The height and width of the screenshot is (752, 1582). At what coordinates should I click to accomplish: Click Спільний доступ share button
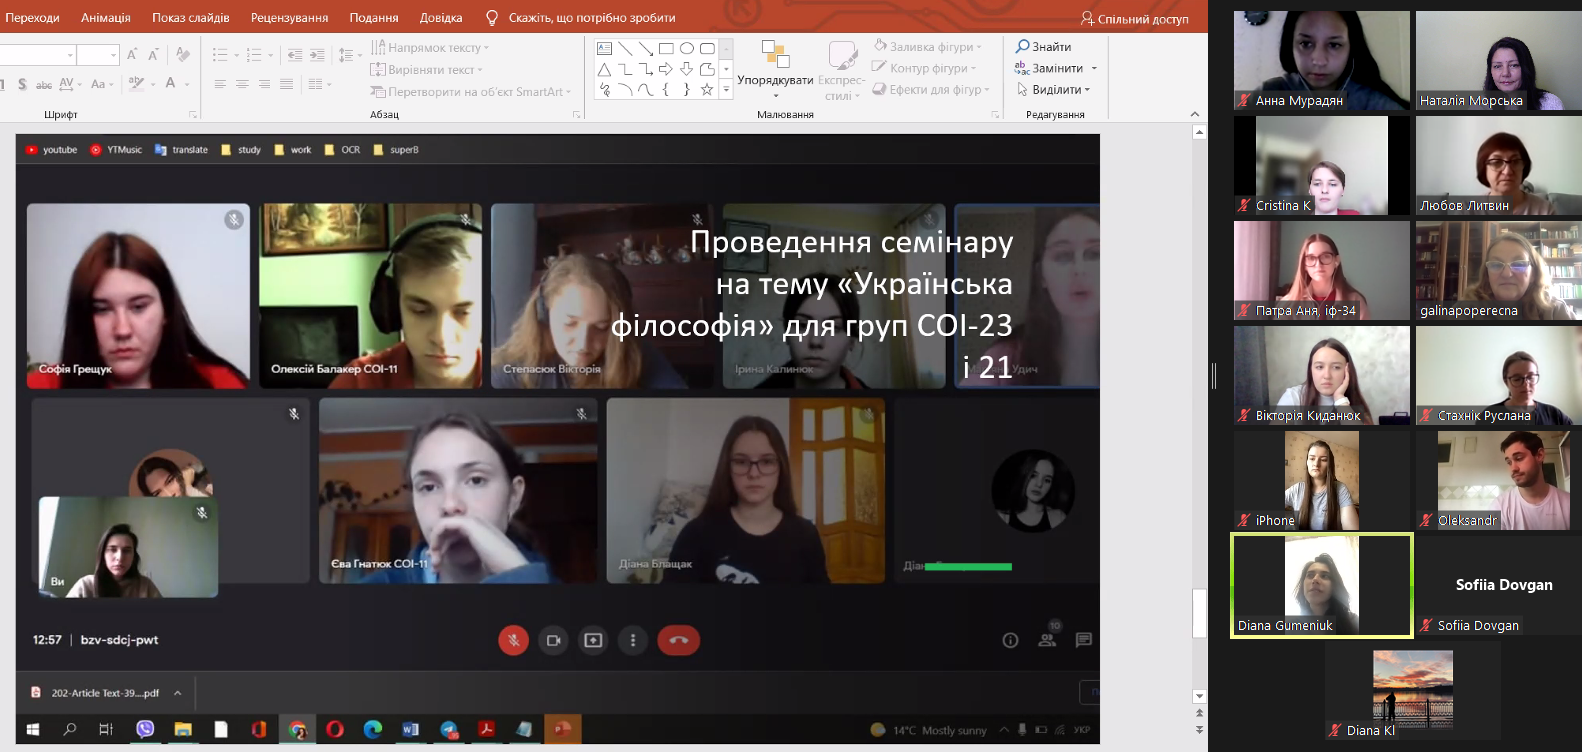pyautogui.click(x=1135, y=19)
